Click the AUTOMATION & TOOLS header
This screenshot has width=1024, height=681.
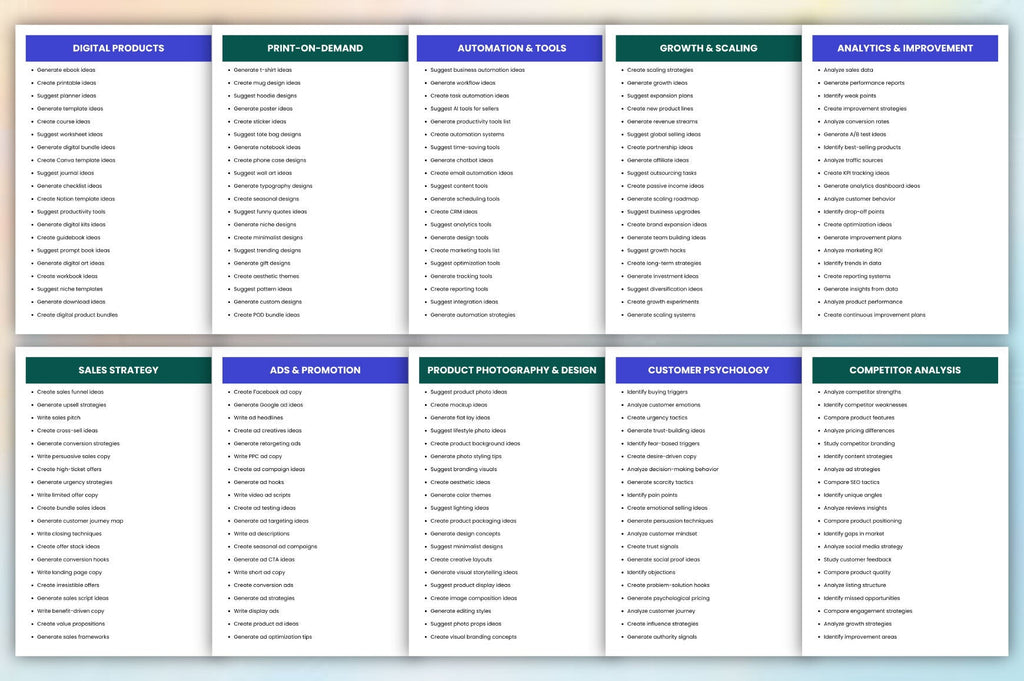pyautogui.click(x=511, y=48)
